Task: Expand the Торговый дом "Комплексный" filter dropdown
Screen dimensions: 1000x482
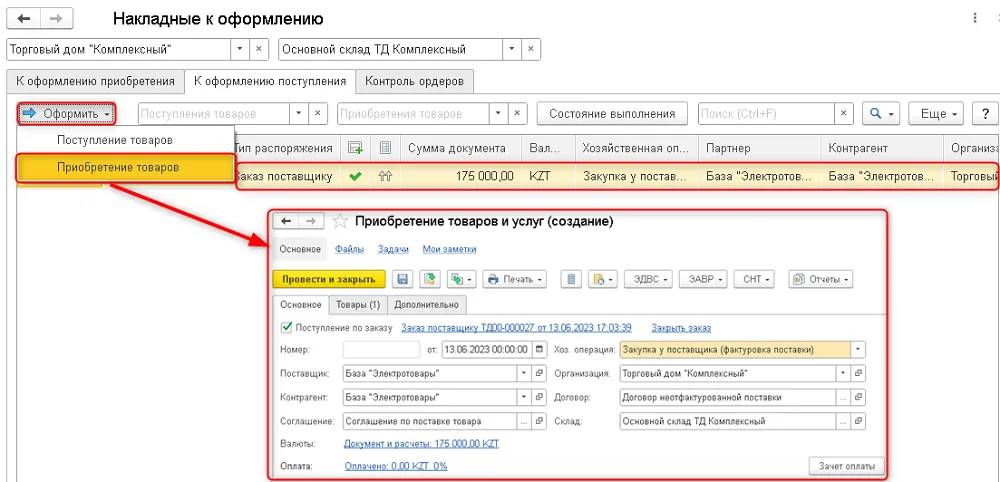Action: (239, 49)
